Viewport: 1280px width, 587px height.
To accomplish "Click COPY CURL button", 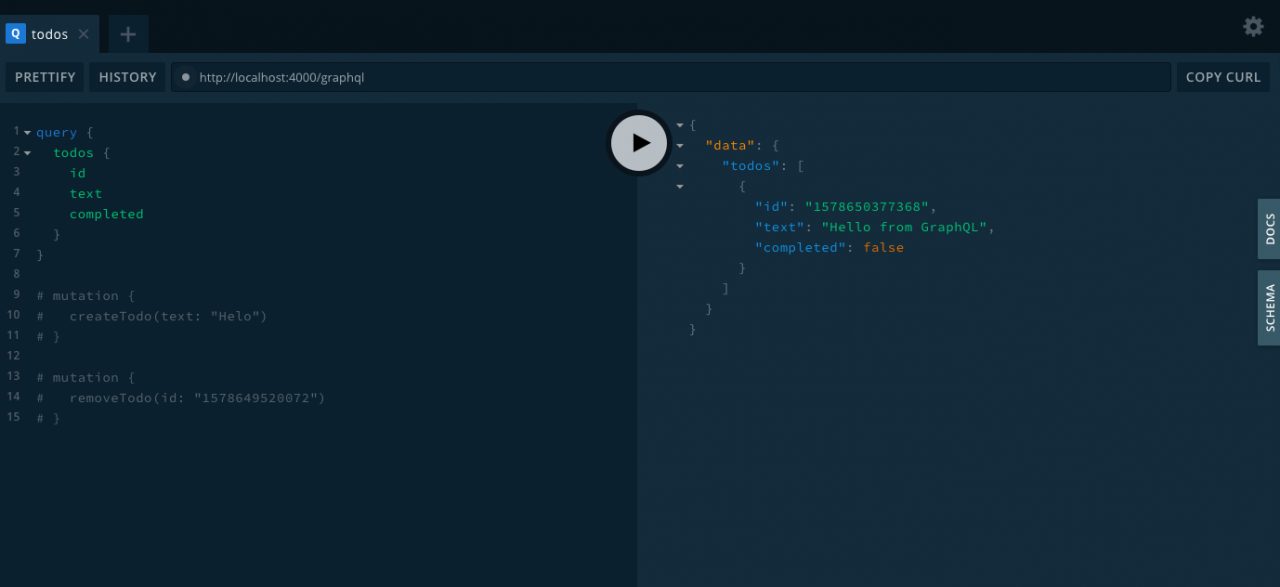I will coord(1222,77).
